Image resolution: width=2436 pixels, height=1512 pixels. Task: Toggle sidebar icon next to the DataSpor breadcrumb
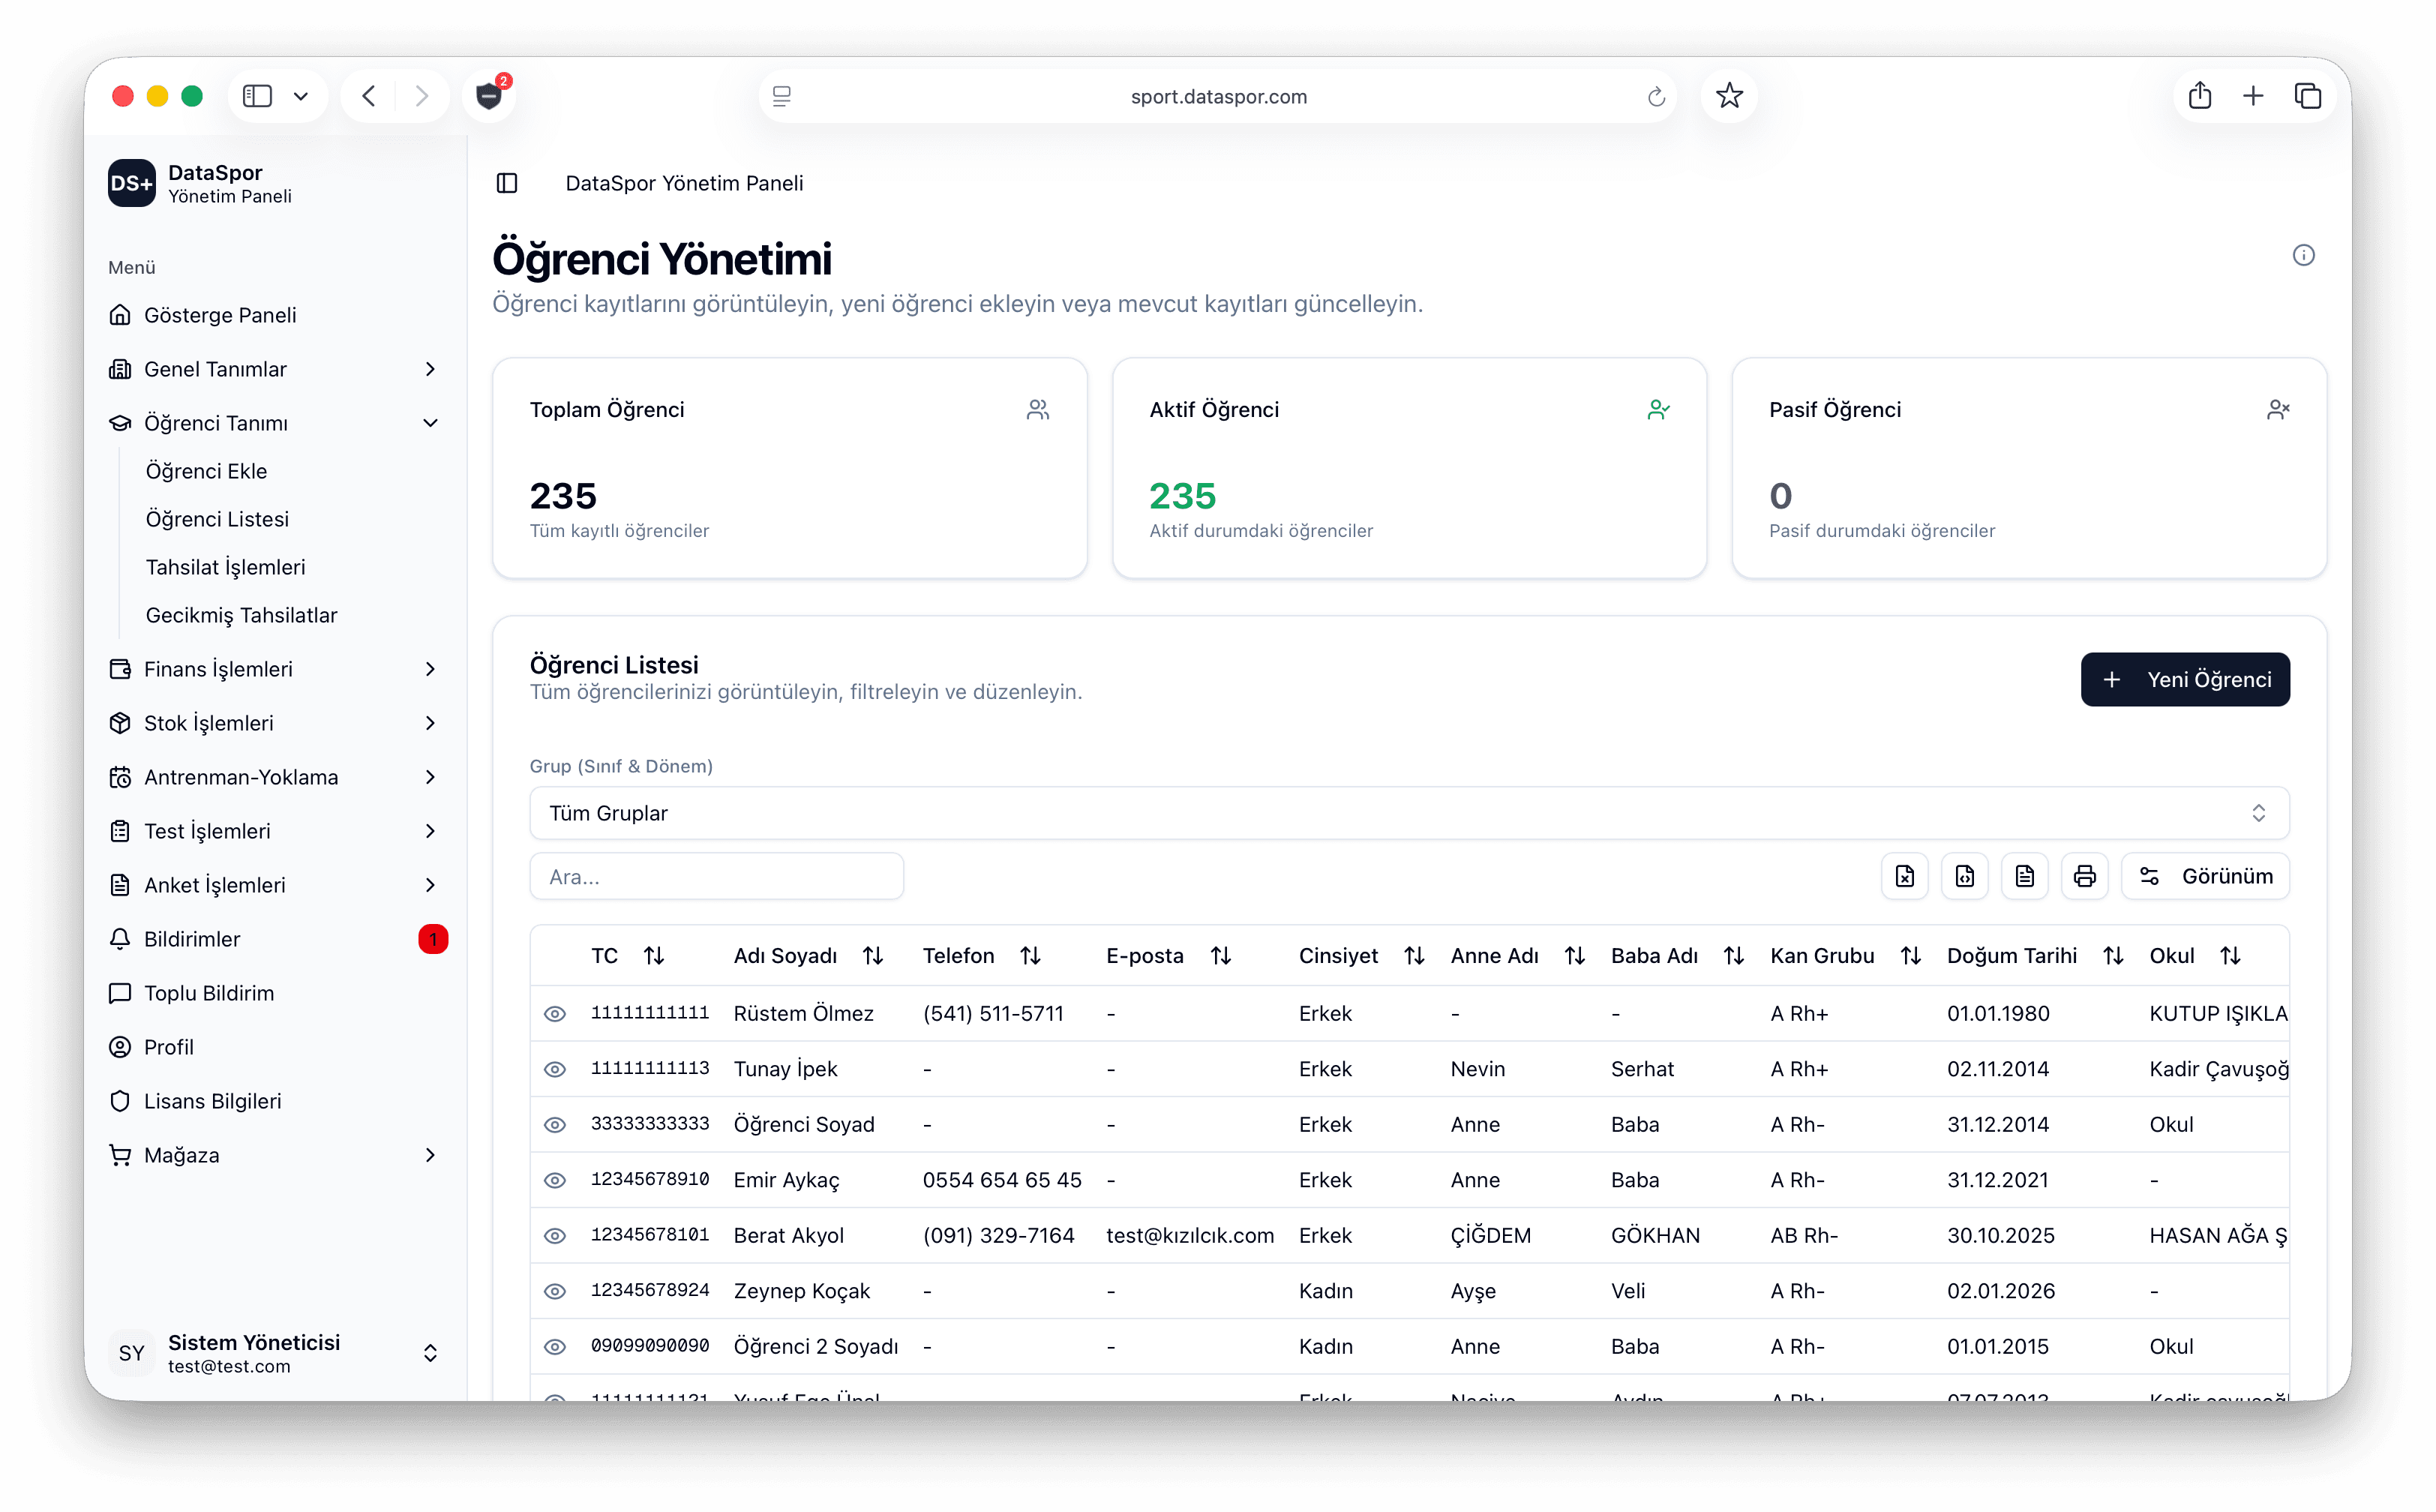(x=507, y=183)
